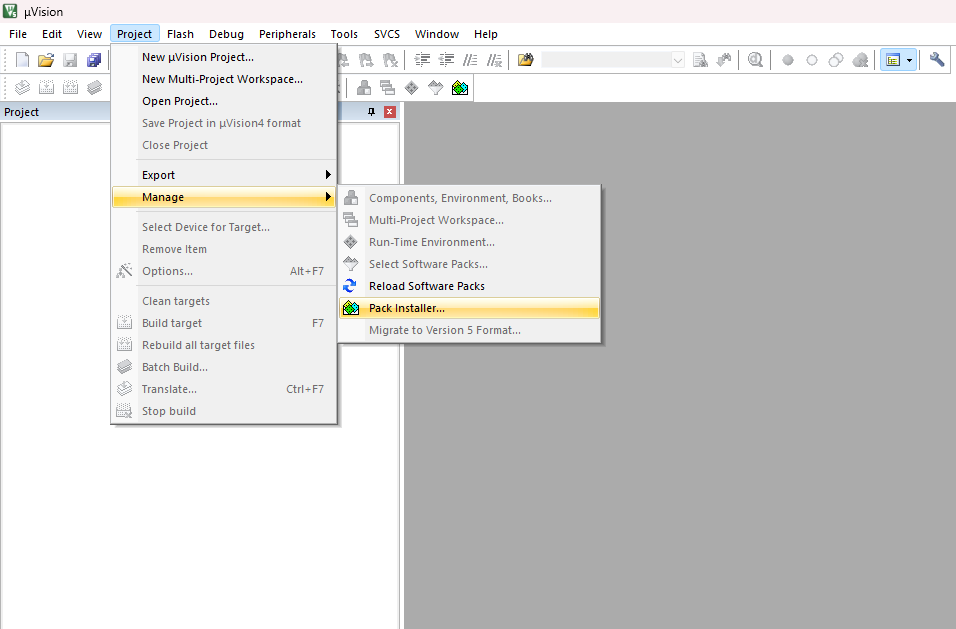Click Open Project... in the Project menu

(180, 101)
